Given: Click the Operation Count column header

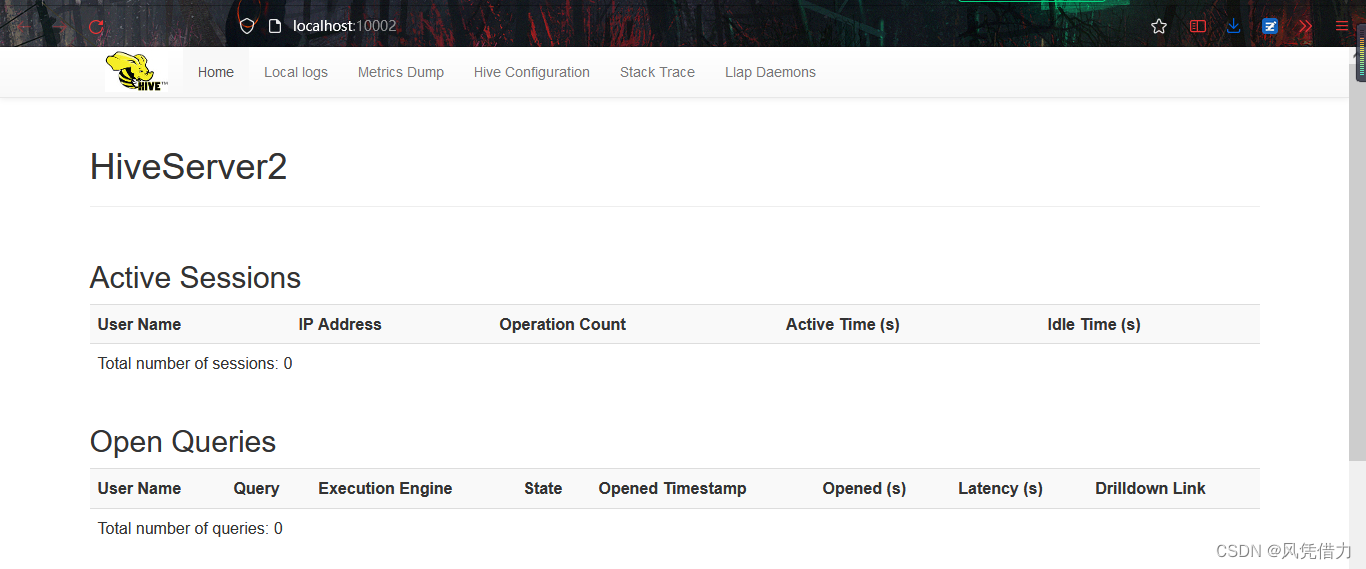Looking at the screenshot, I should click(x=562, y=324).
